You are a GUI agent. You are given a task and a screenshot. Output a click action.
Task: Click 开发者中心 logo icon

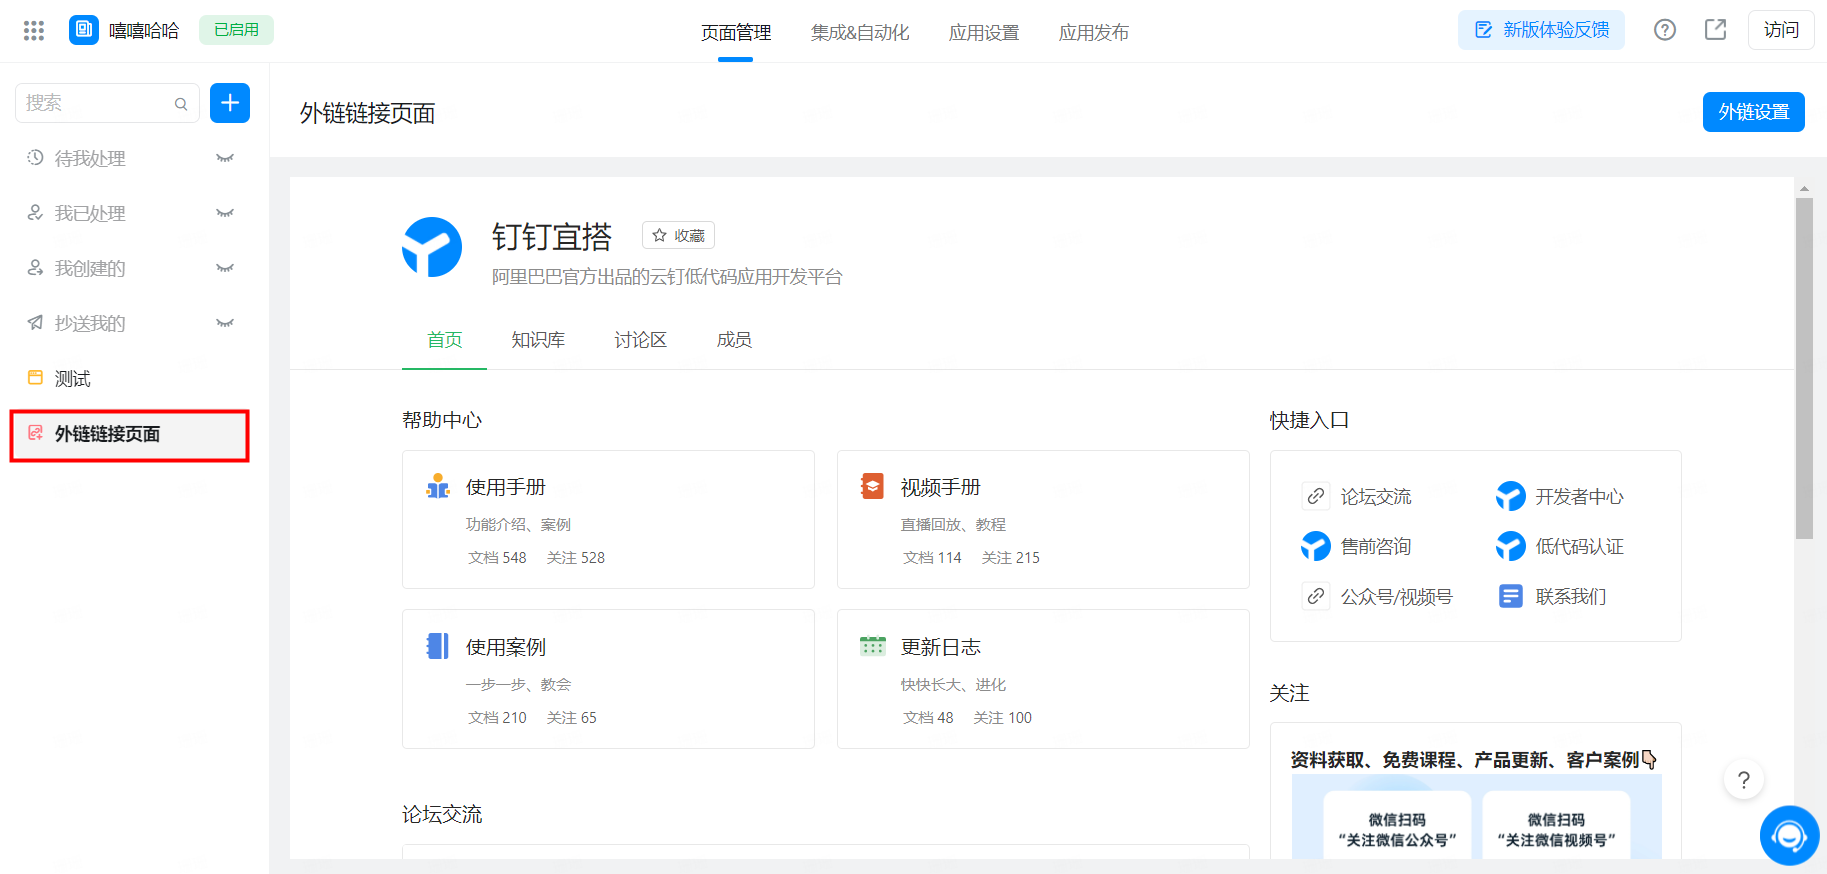click(x=1511, y=496)
